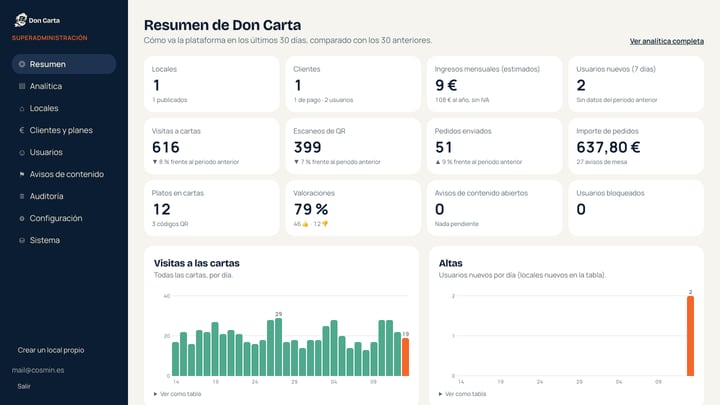Select the Sistema menu item

[64, 241]
